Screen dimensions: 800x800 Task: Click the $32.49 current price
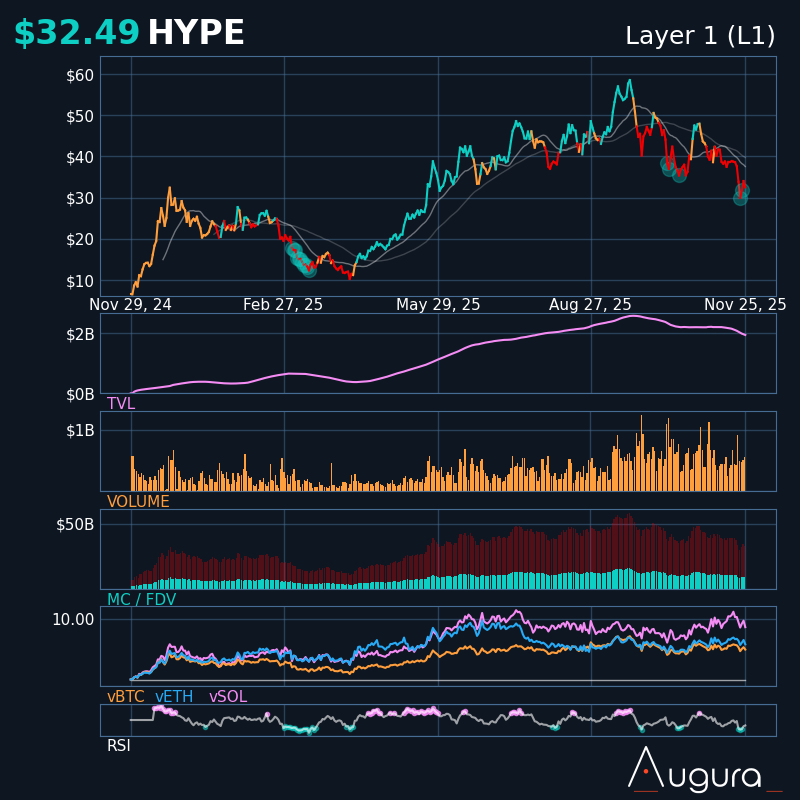[76, 34]
